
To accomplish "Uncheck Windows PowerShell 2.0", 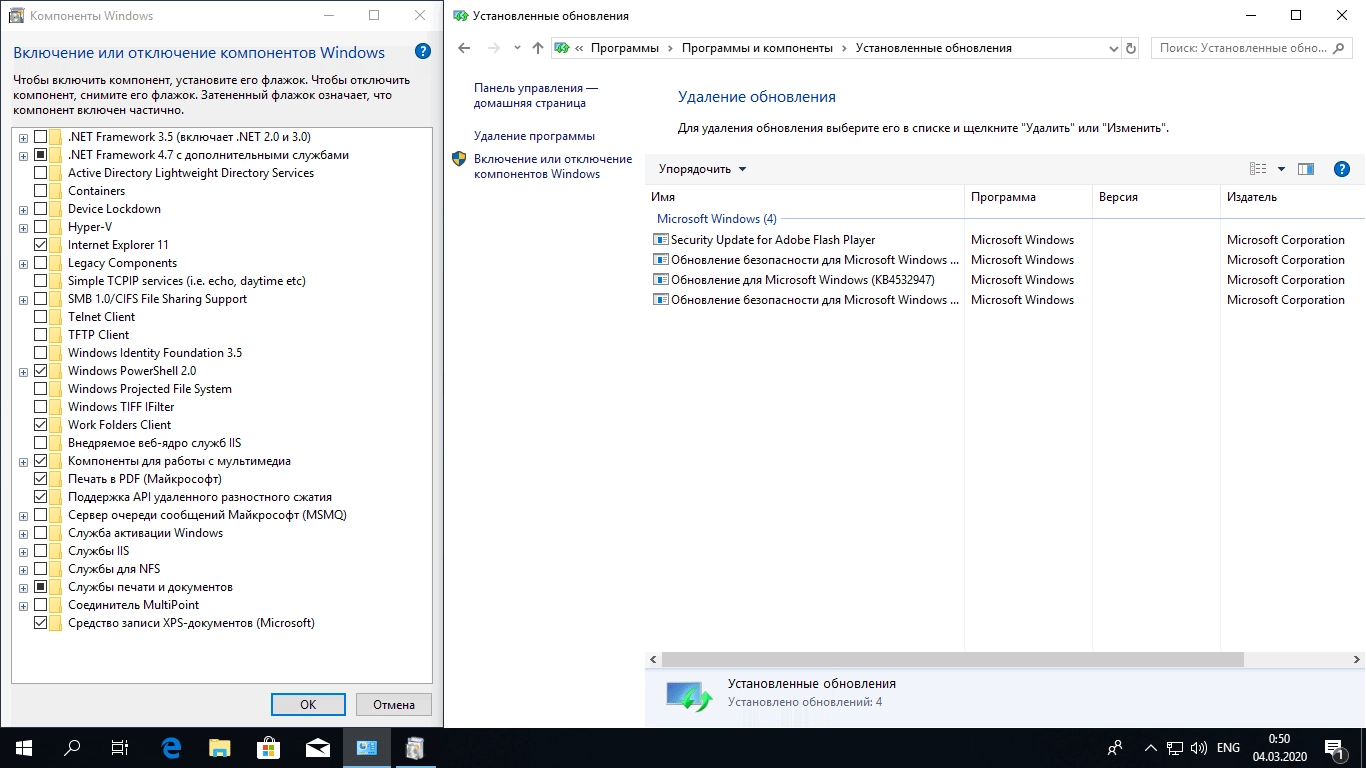I will click(x=41, y=371).
